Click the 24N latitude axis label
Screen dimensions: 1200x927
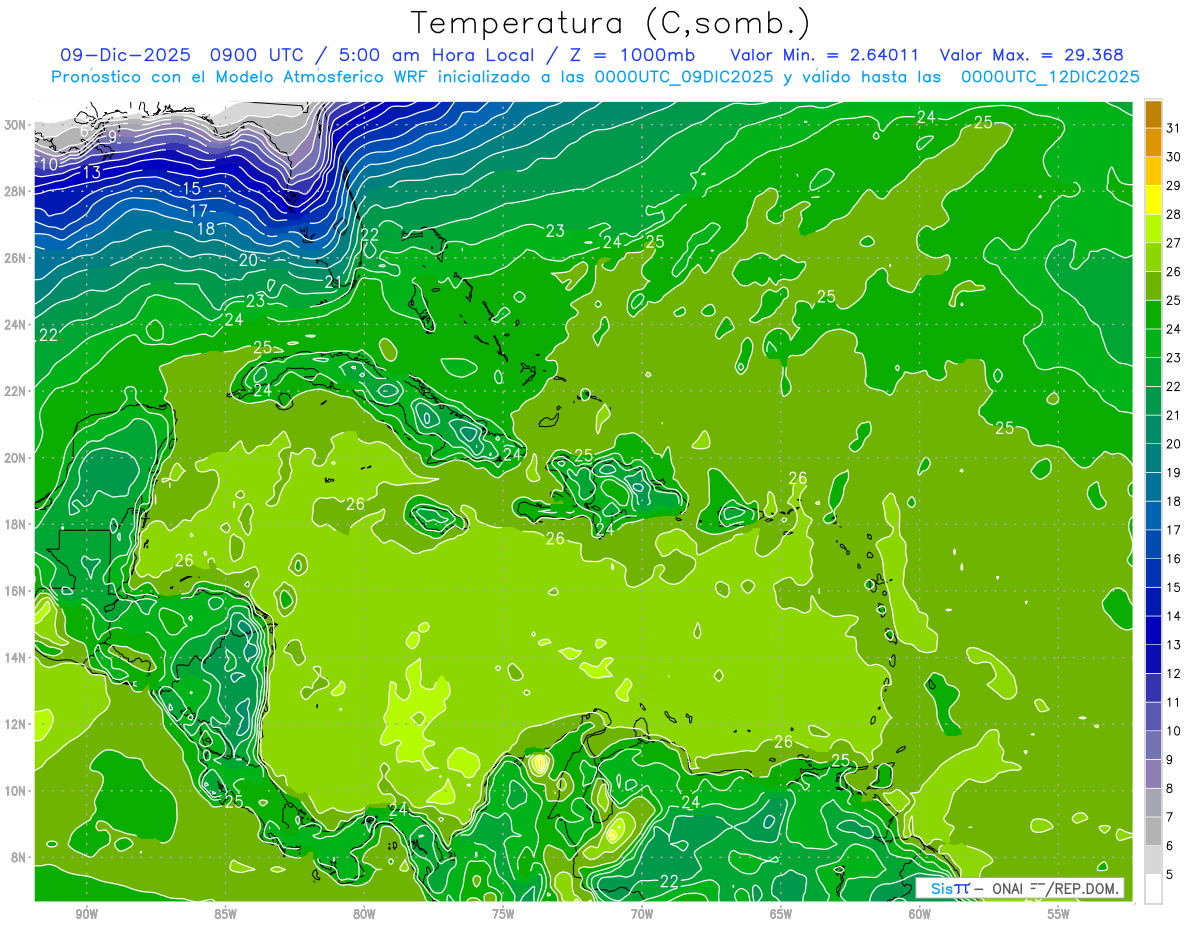click(x=16, y=325)
